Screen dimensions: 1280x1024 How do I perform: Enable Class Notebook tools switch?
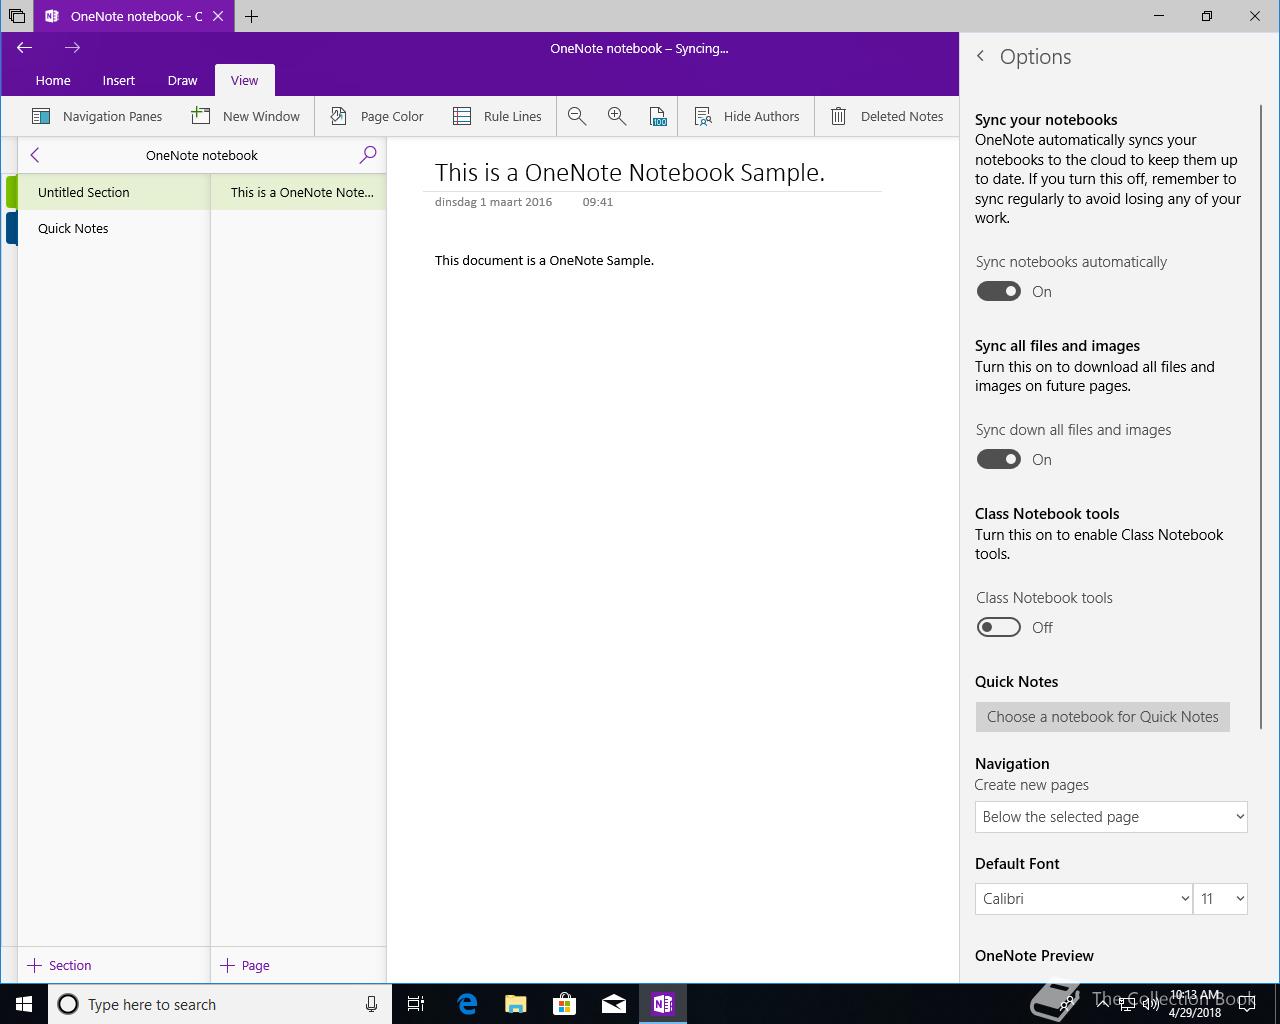[x=999, y=627]
